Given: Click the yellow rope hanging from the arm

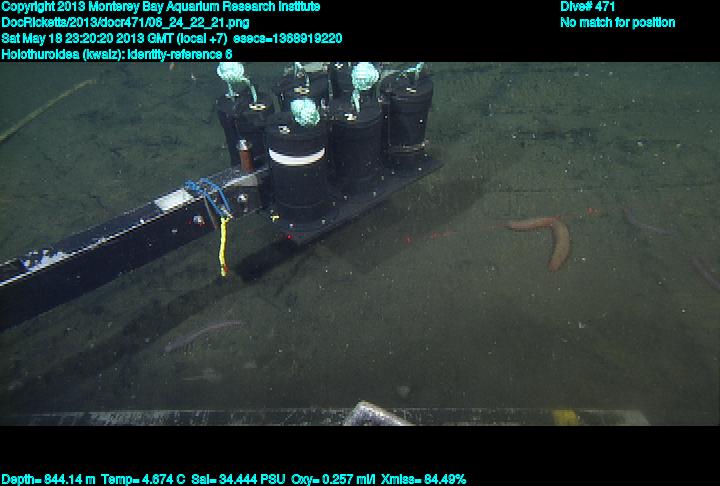Looking at the screenshot, I should click(x=223, y=245).
